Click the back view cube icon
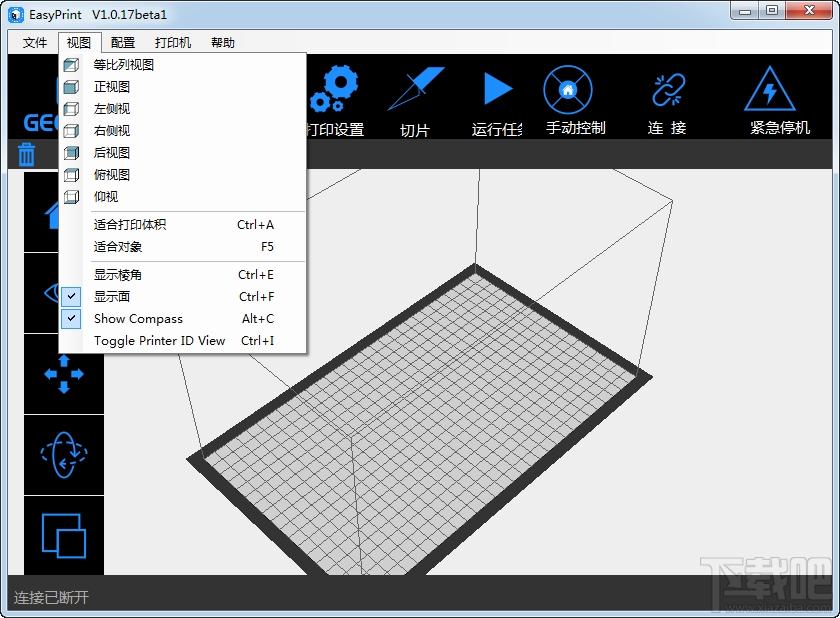 pos(71,153)
